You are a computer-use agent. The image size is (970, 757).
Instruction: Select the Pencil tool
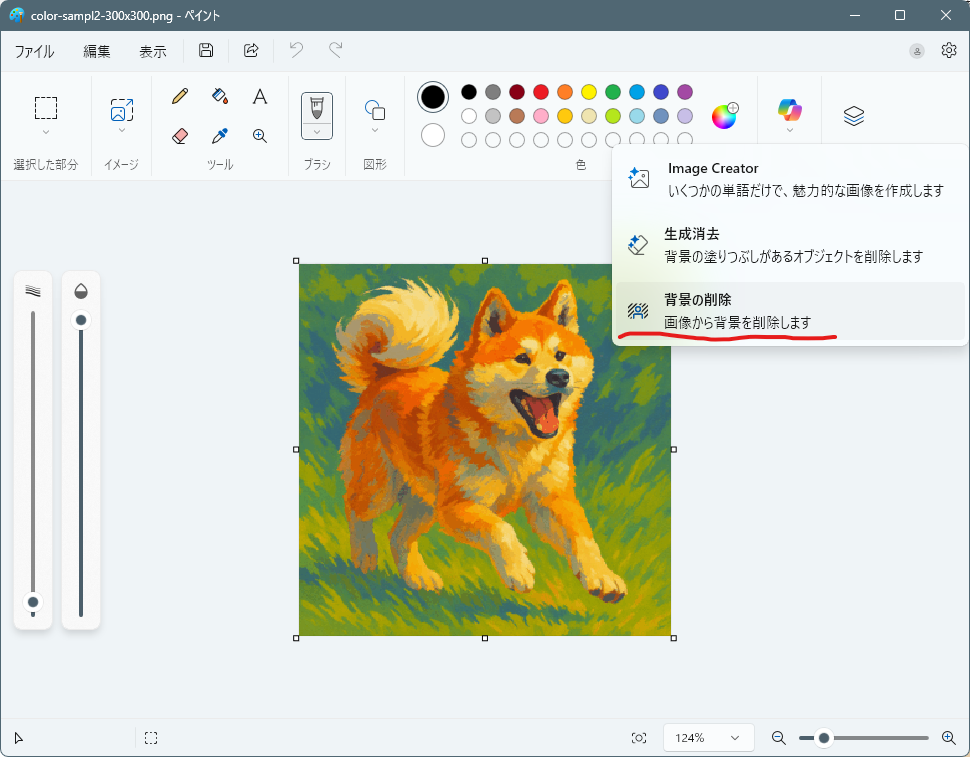(180, 96)
